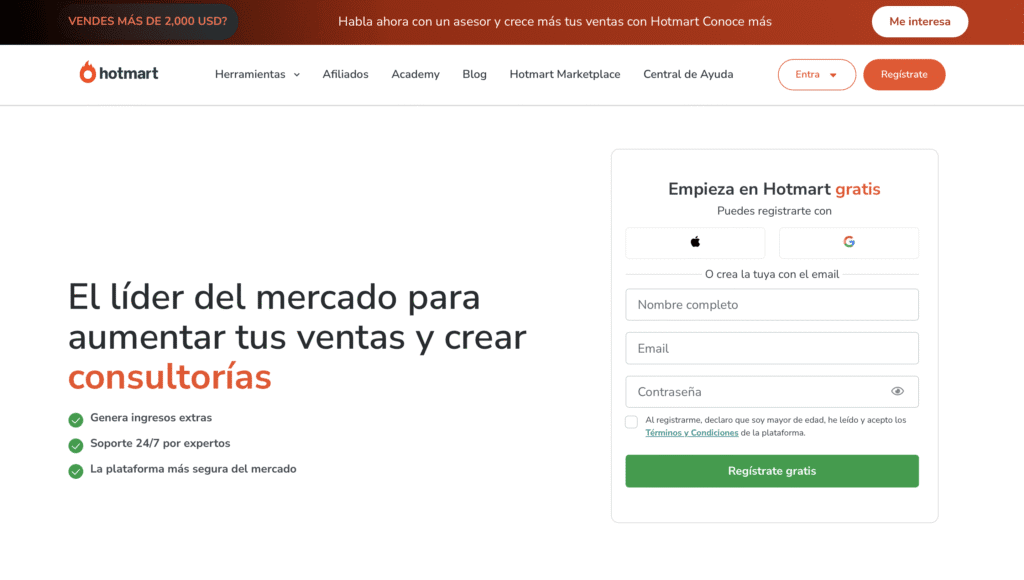Click the orange word 'consultorías'
Screen dimensions: 1024x580
[x=170, y=378]
